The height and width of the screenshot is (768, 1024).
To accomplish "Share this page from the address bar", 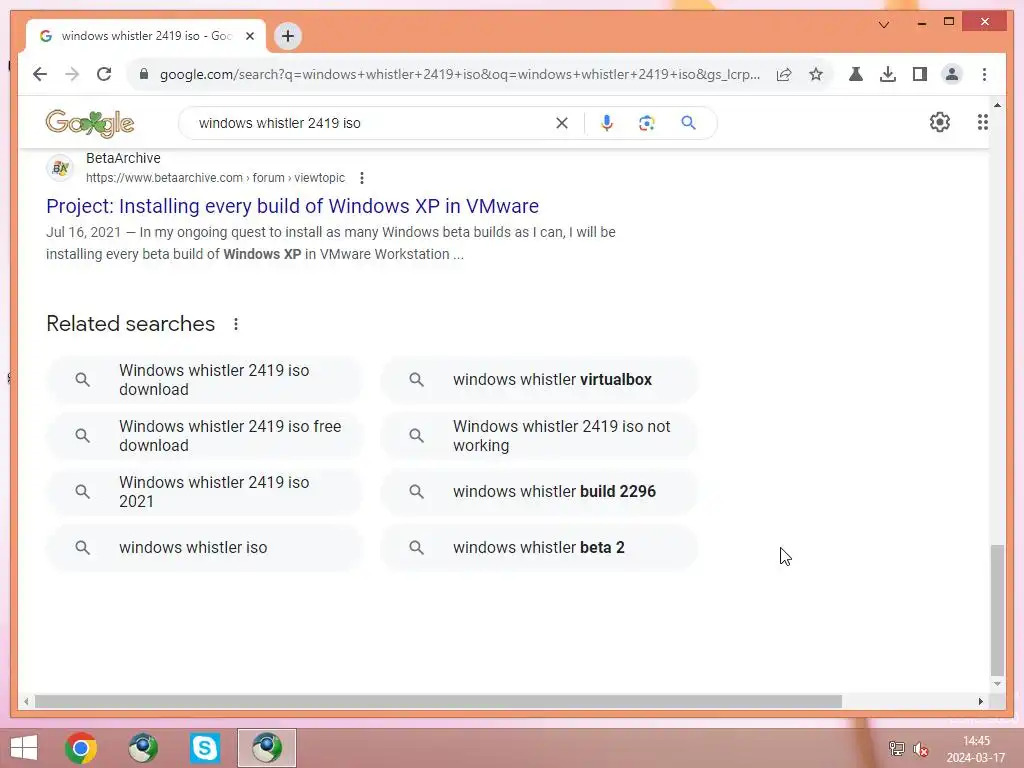I will pos(784,74).
